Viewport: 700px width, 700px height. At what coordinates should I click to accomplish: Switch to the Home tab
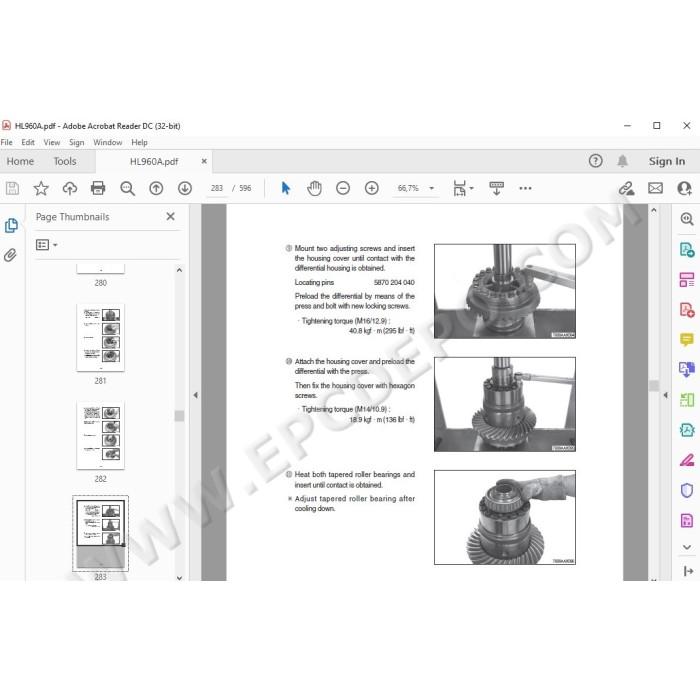pyautogui.click(x=21, y=161)
